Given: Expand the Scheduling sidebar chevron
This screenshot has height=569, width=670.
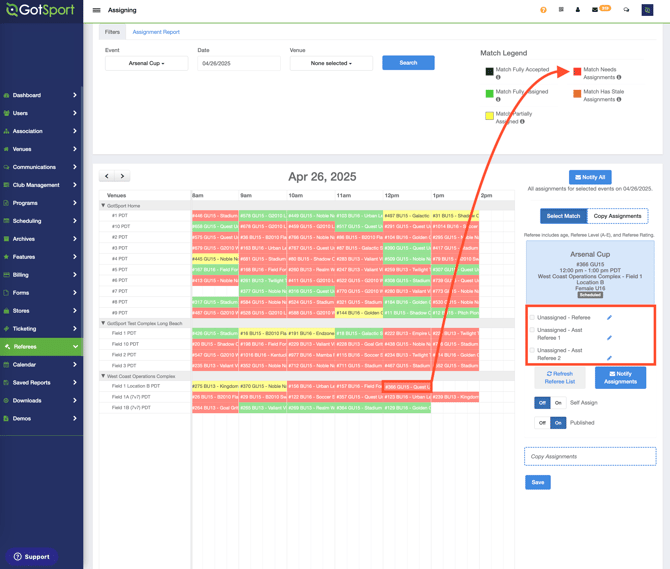Looking at the screenshot, I should (x=75, y=221).
